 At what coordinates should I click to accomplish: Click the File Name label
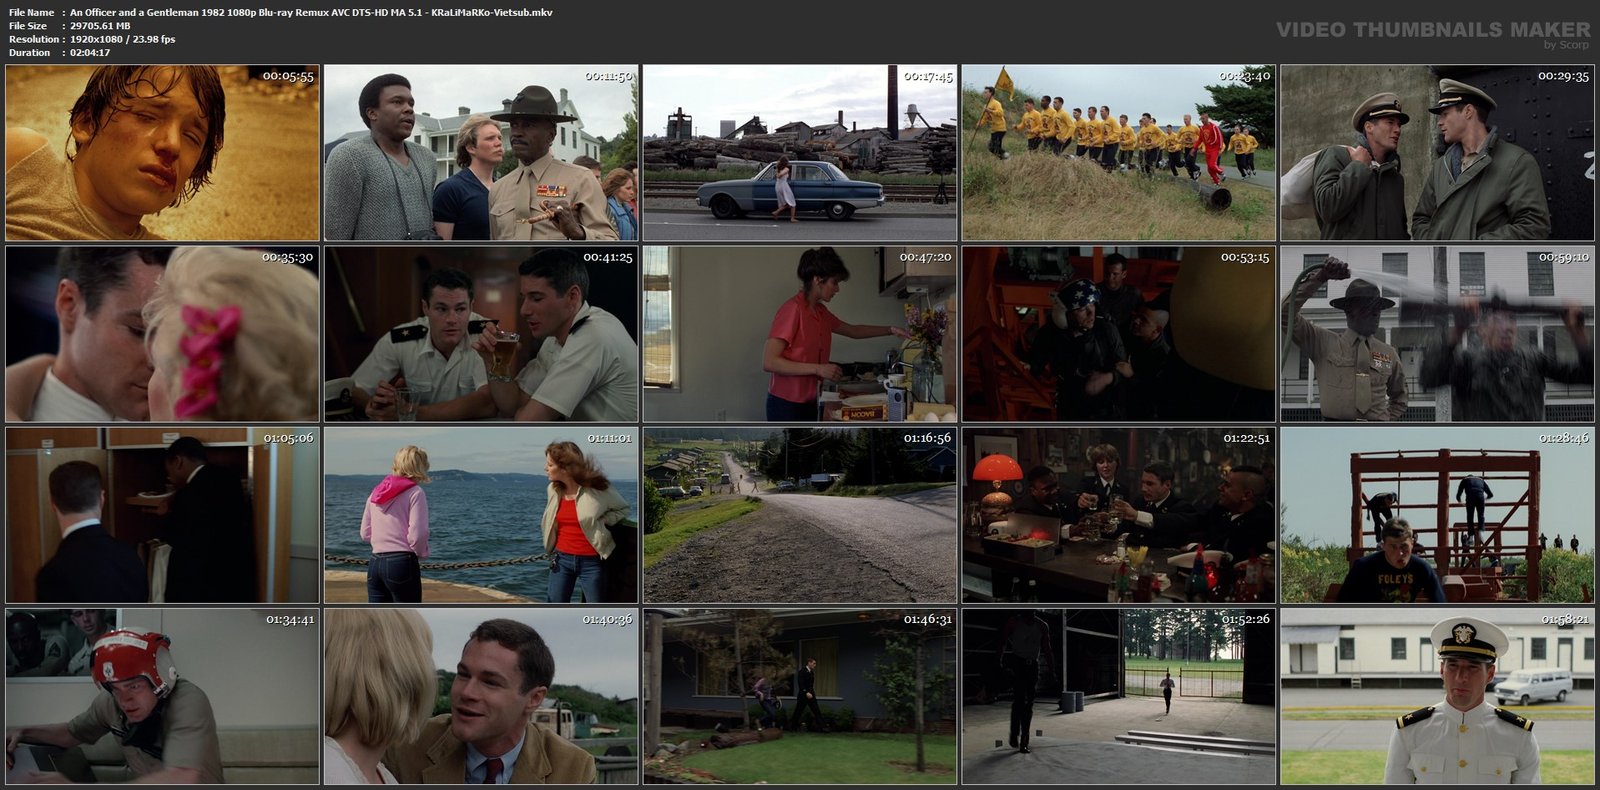click(31, 13)
